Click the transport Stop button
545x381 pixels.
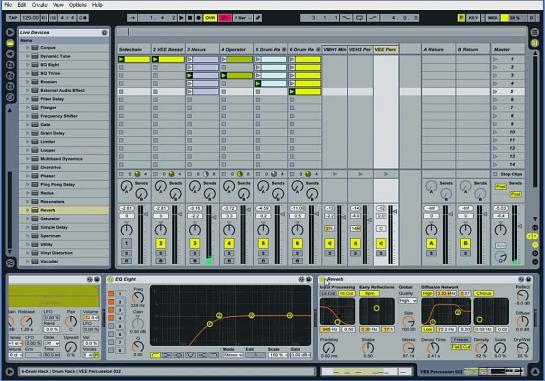pos(190,18)
